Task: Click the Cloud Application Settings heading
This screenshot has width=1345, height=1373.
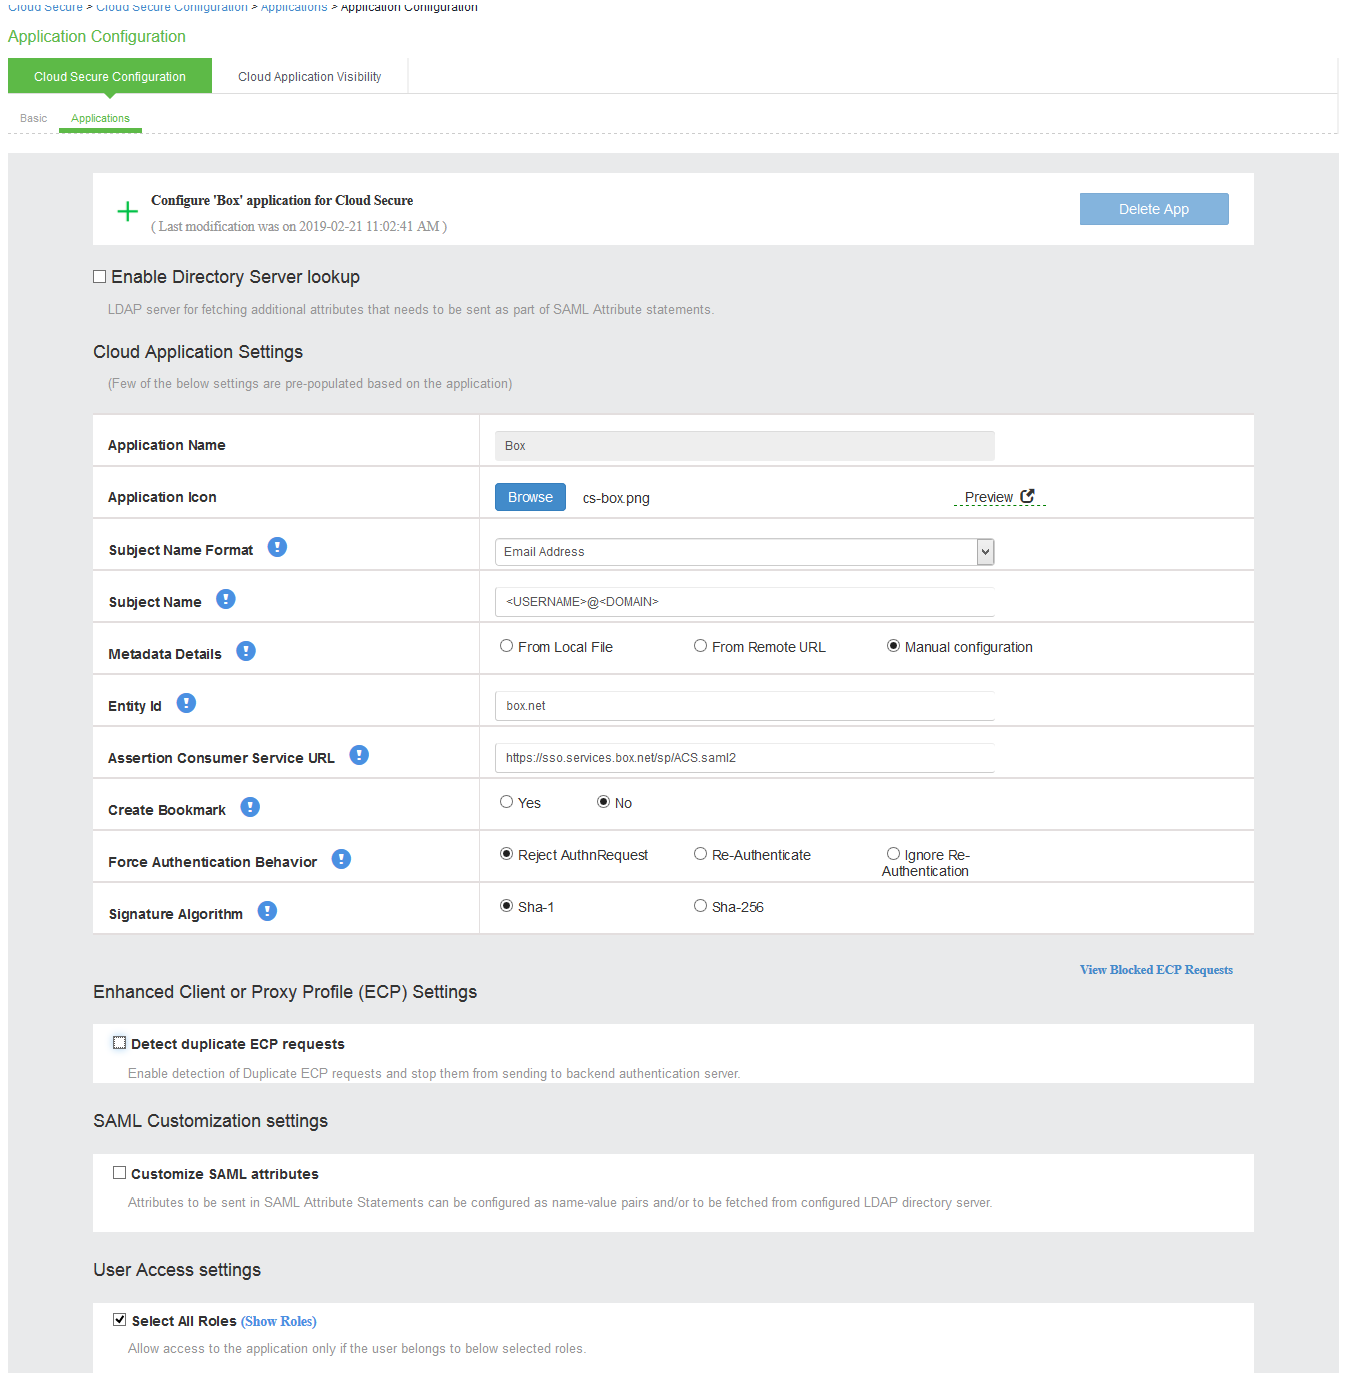Action: 198,352
